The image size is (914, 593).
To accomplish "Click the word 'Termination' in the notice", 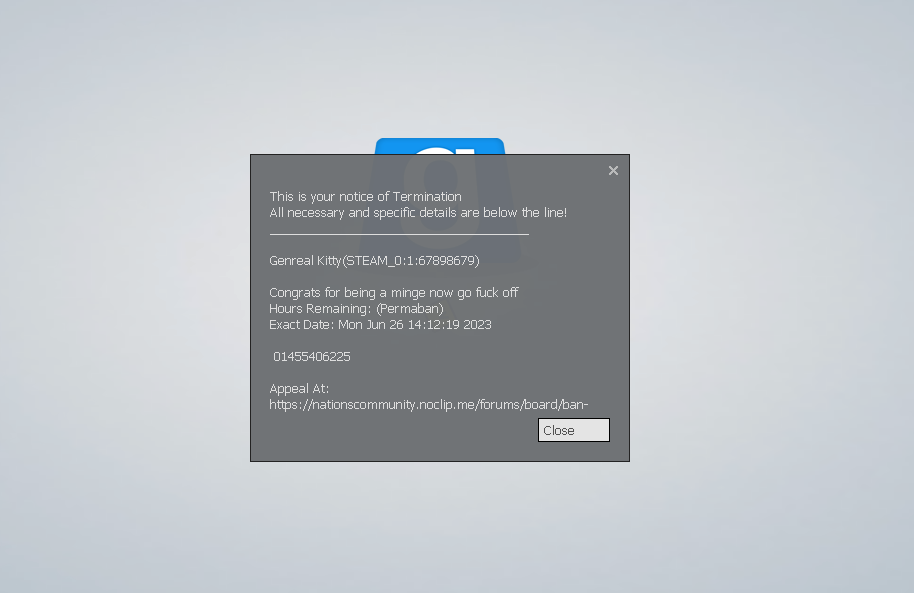I will point(427,197).
